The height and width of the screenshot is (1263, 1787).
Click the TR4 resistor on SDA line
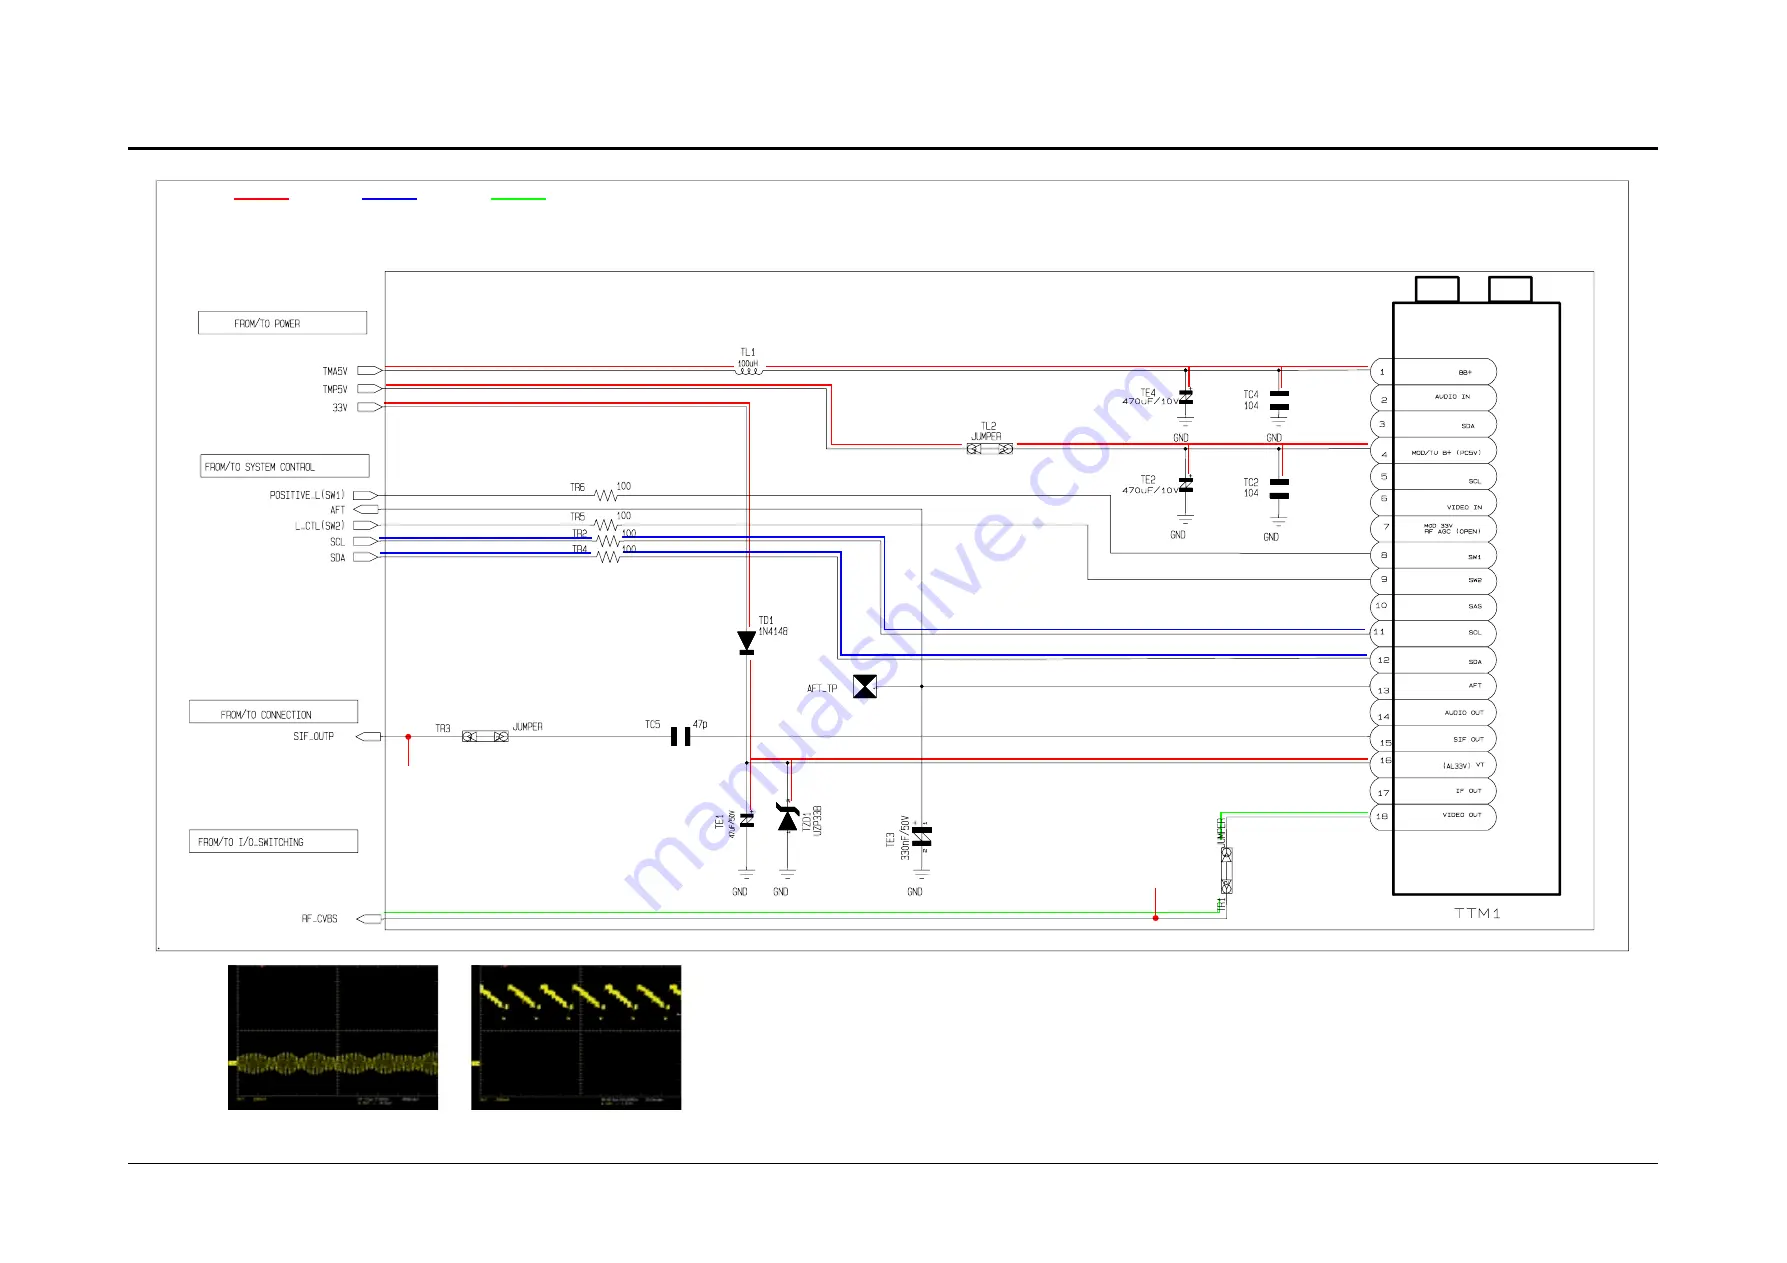point(608,557)
